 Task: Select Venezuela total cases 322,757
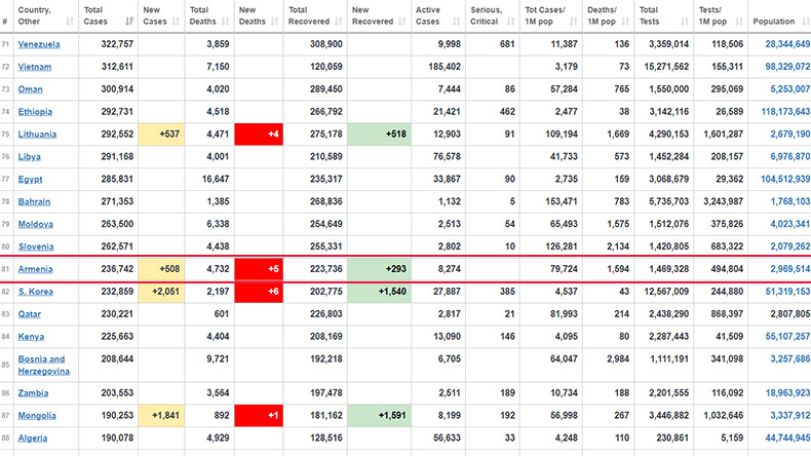pos(117,44)
